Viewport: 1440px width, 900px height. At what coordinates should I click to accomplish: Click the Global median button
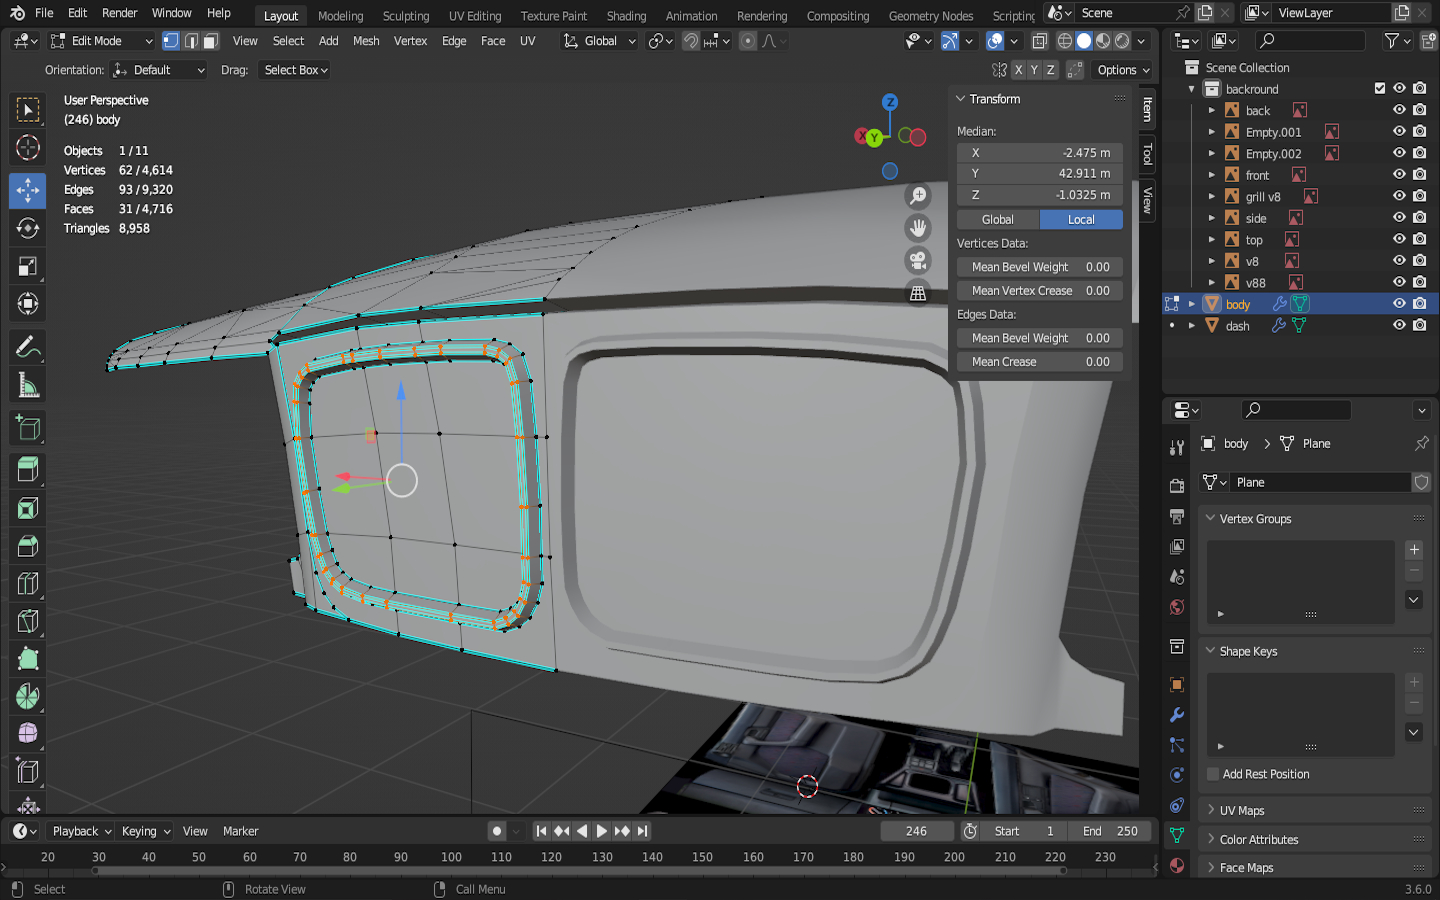click(x=998, y=220)
